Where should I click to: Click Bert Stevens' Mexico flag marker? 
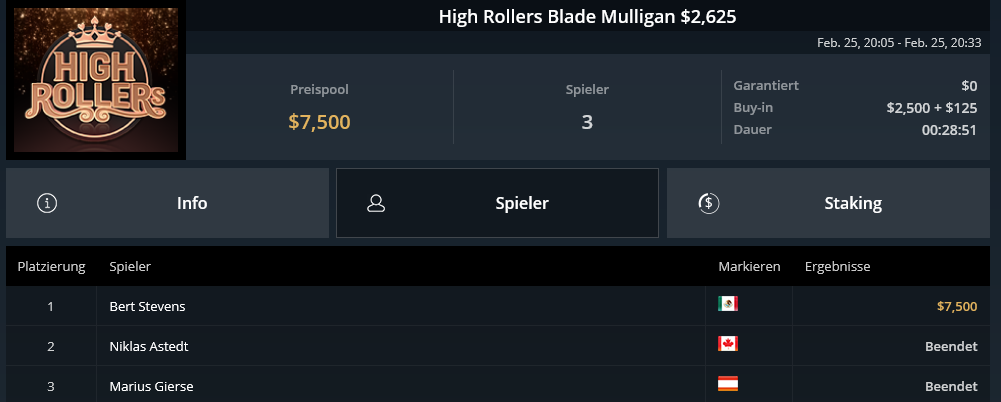[x=728, y=304]
